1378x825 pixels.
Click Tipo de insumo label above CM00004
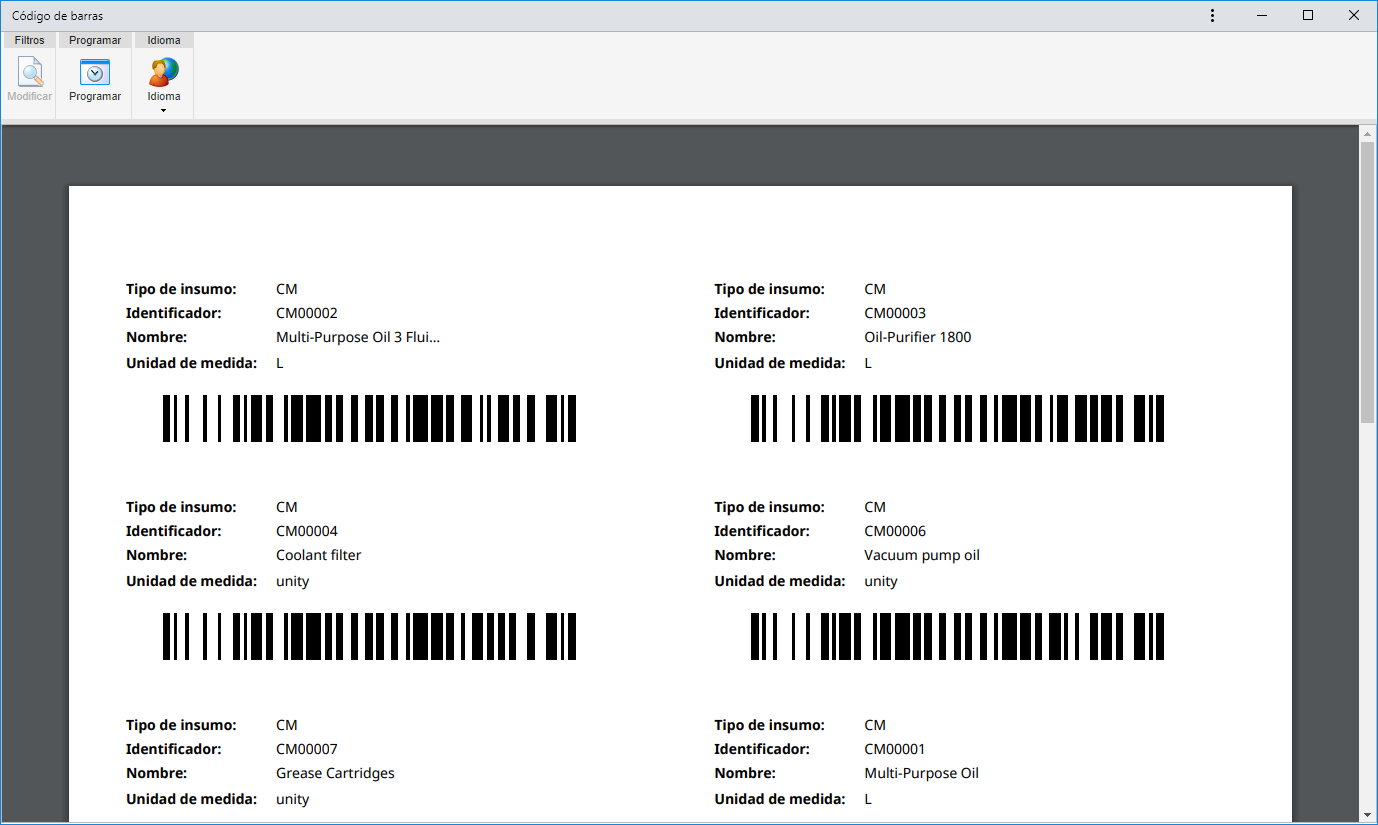(x=181, y=507)
